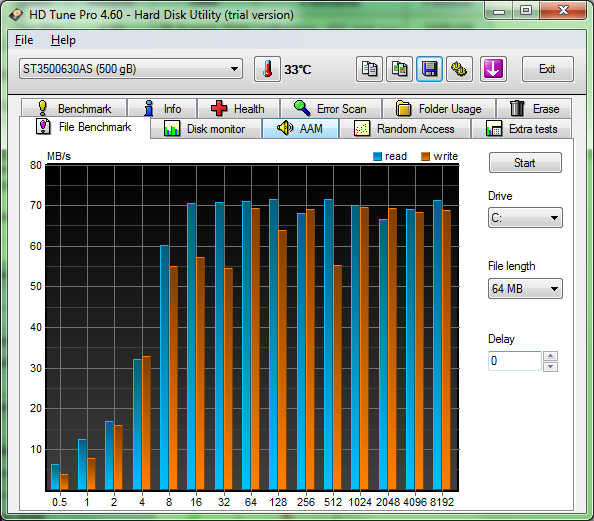
Task: Decrease Delay with the down spinner arrow
Action: coord(550,366)
